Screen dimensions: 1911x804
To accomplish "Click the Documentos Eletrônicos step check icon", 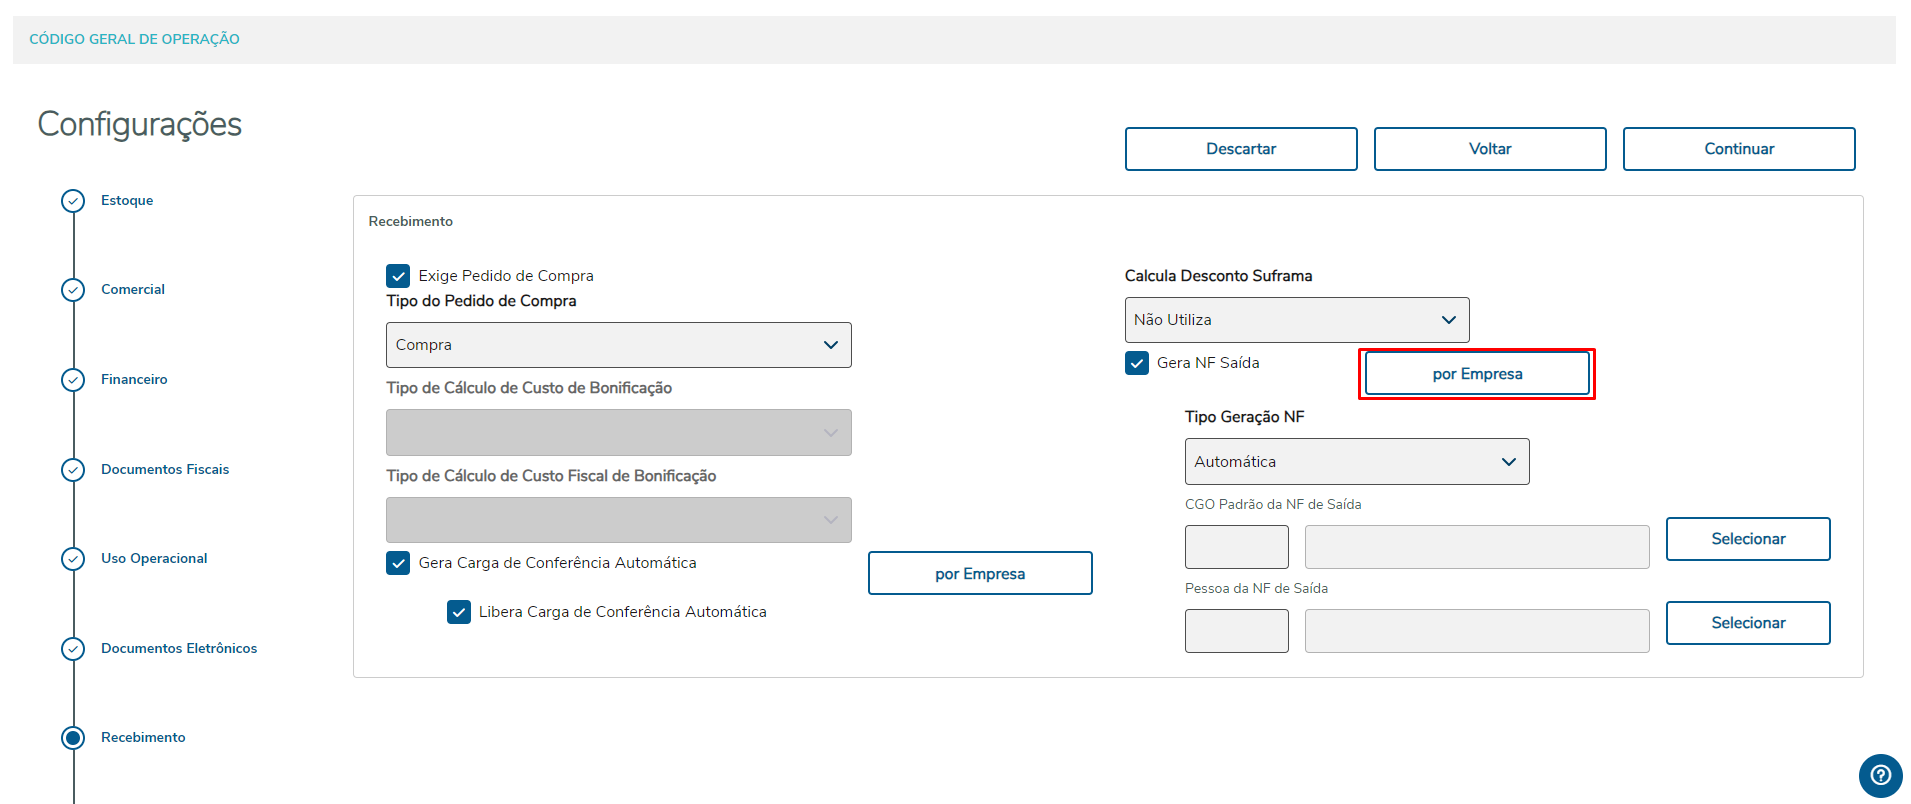I will tap(73, 649).
